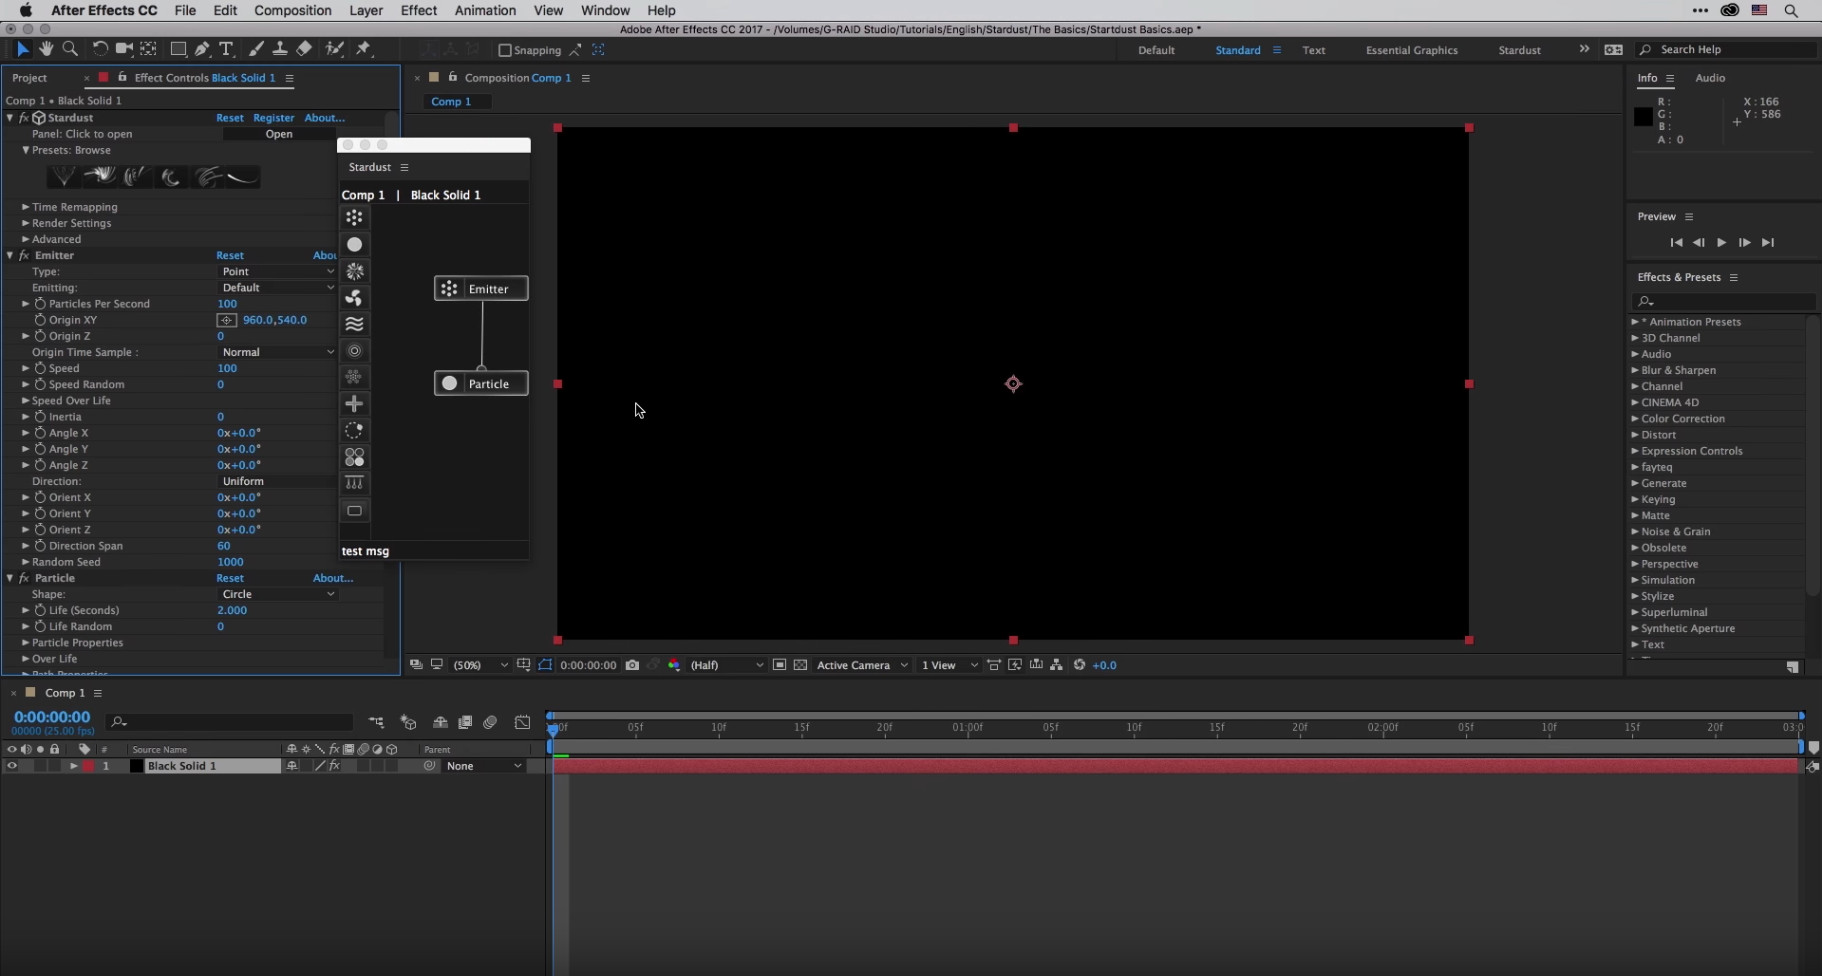
Task: Open Show Channel and Color Management icon
Action: point(674,665)
